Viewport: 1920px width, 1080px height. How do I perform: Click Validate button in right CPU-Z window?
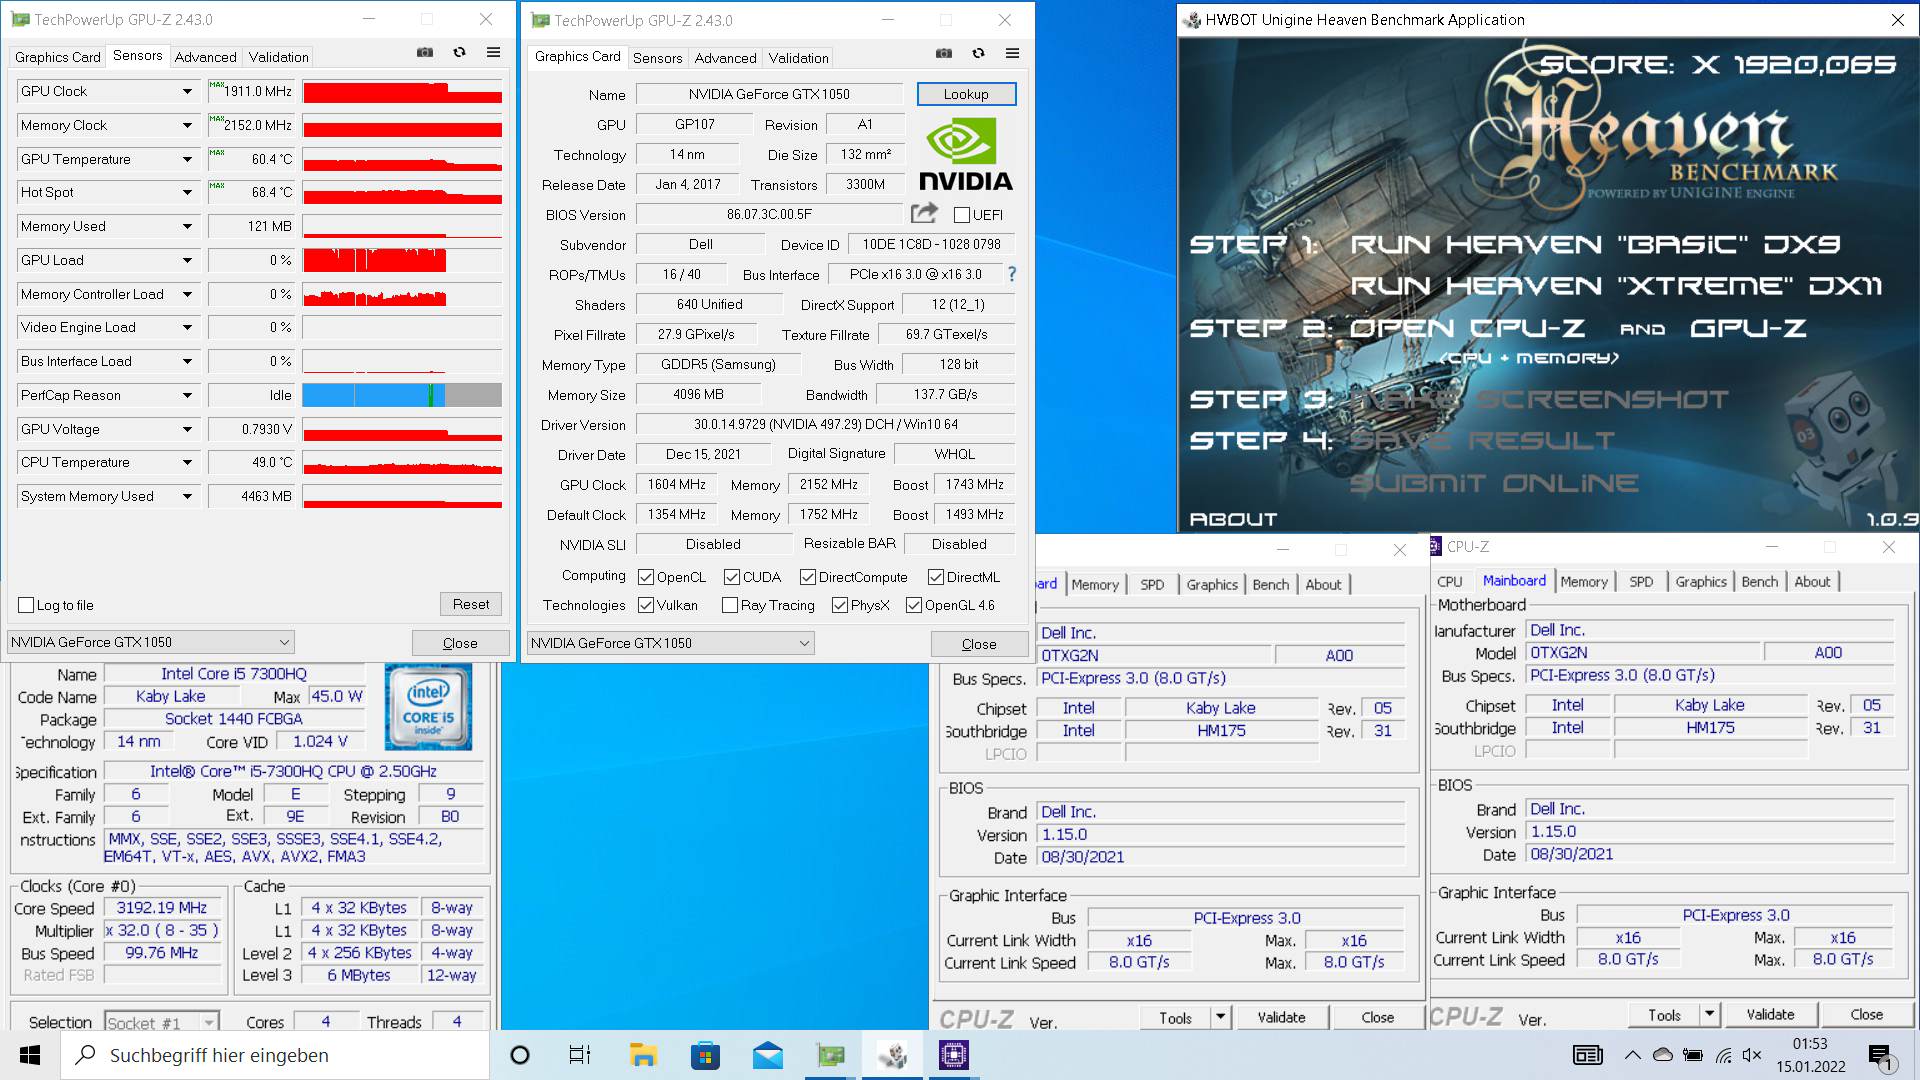[x=1770, y=1014]
